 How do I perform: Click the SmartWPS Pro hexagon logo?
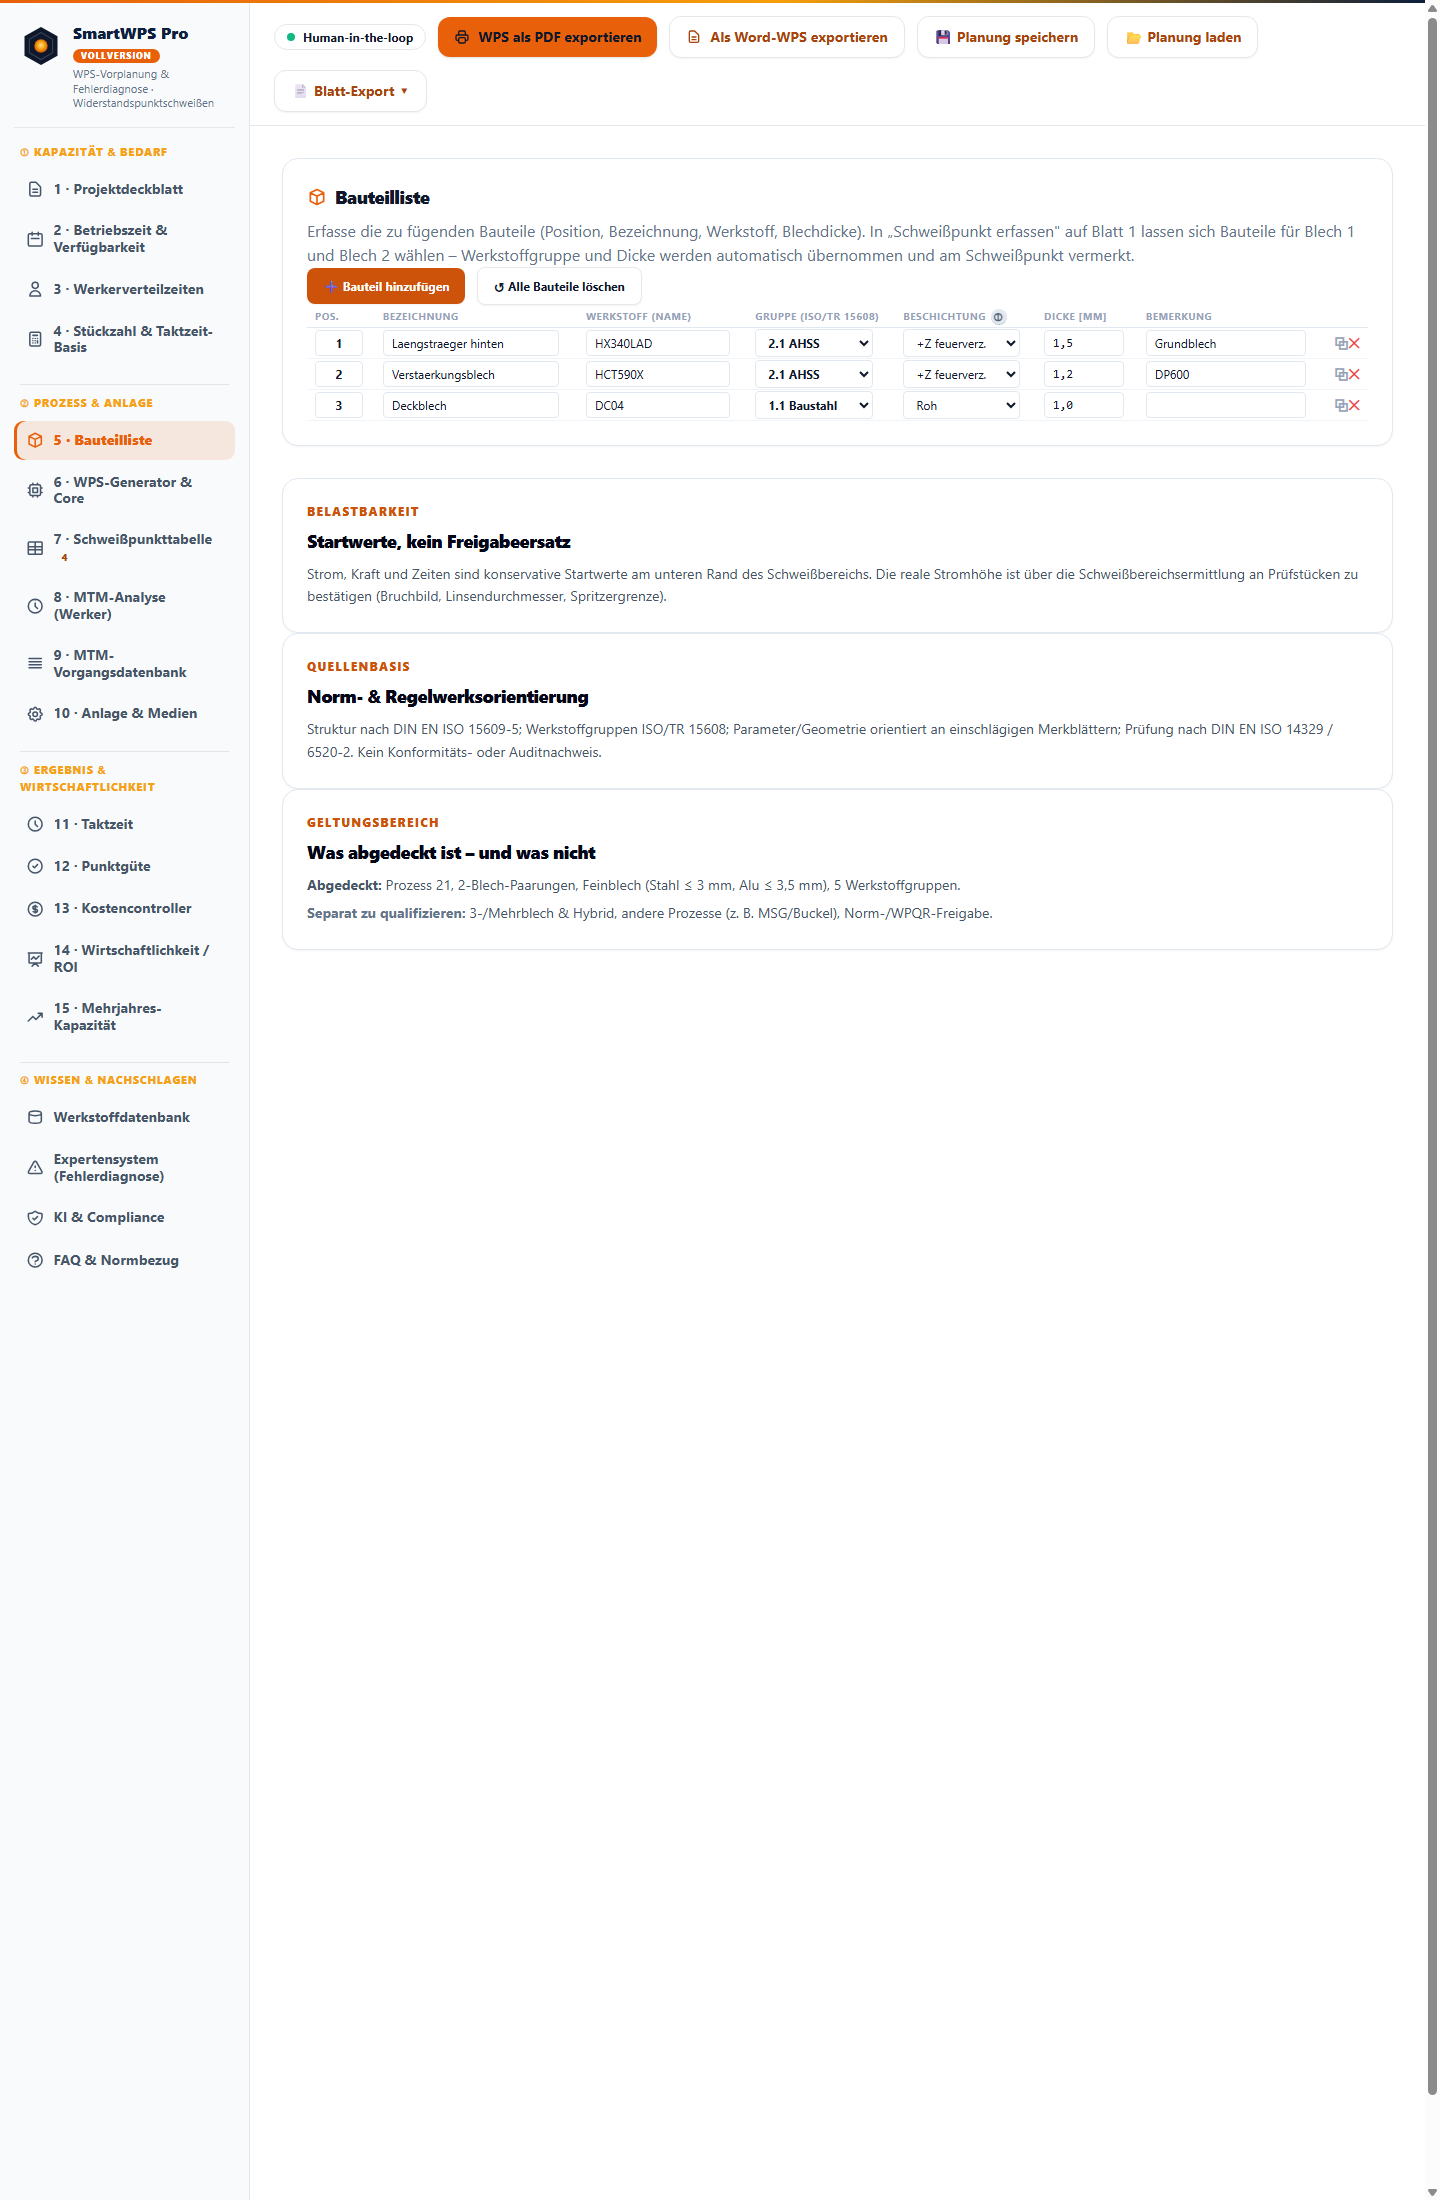pos(41,46)
